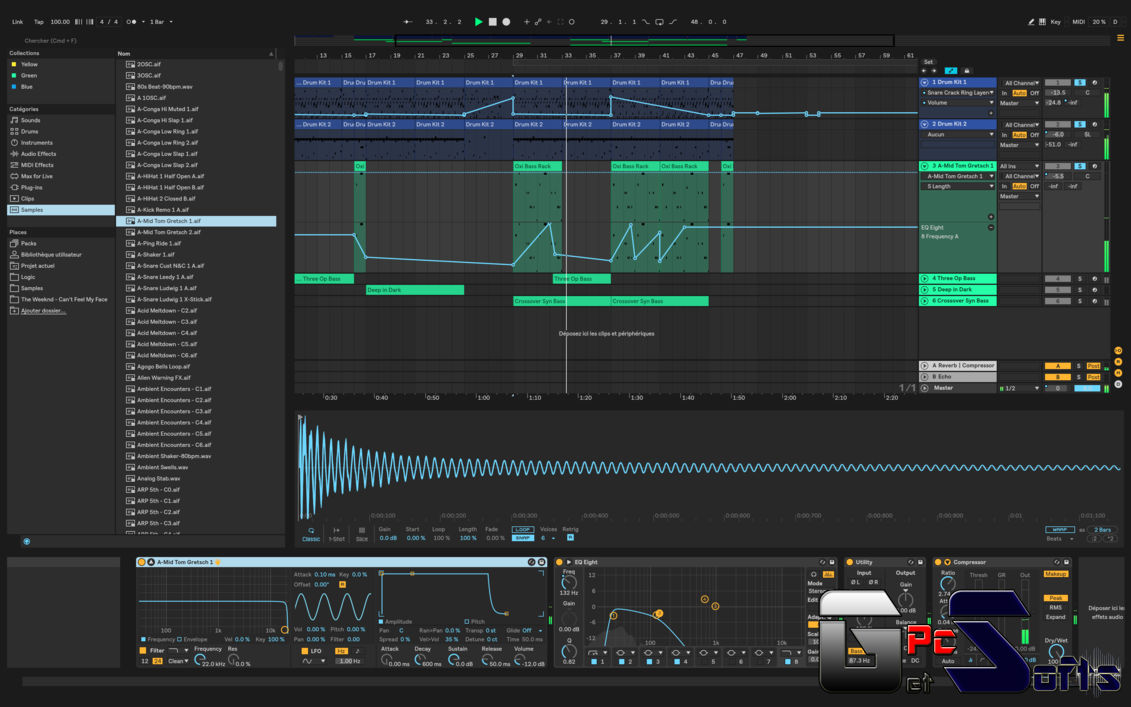This screenshot has height=707, width=1131.
Task: Open the S Length parameter dropdown
Action: (958, 186)
